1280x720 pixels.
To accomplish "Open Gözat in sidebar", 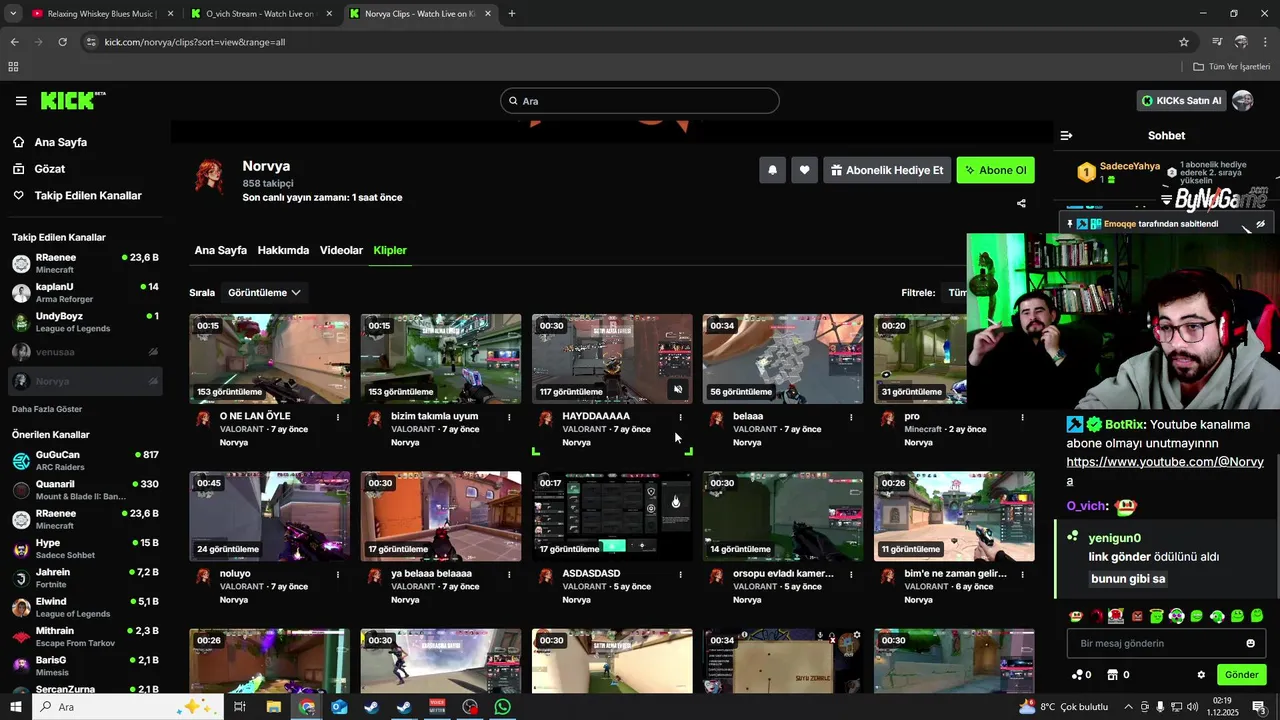I will point(50,169).
